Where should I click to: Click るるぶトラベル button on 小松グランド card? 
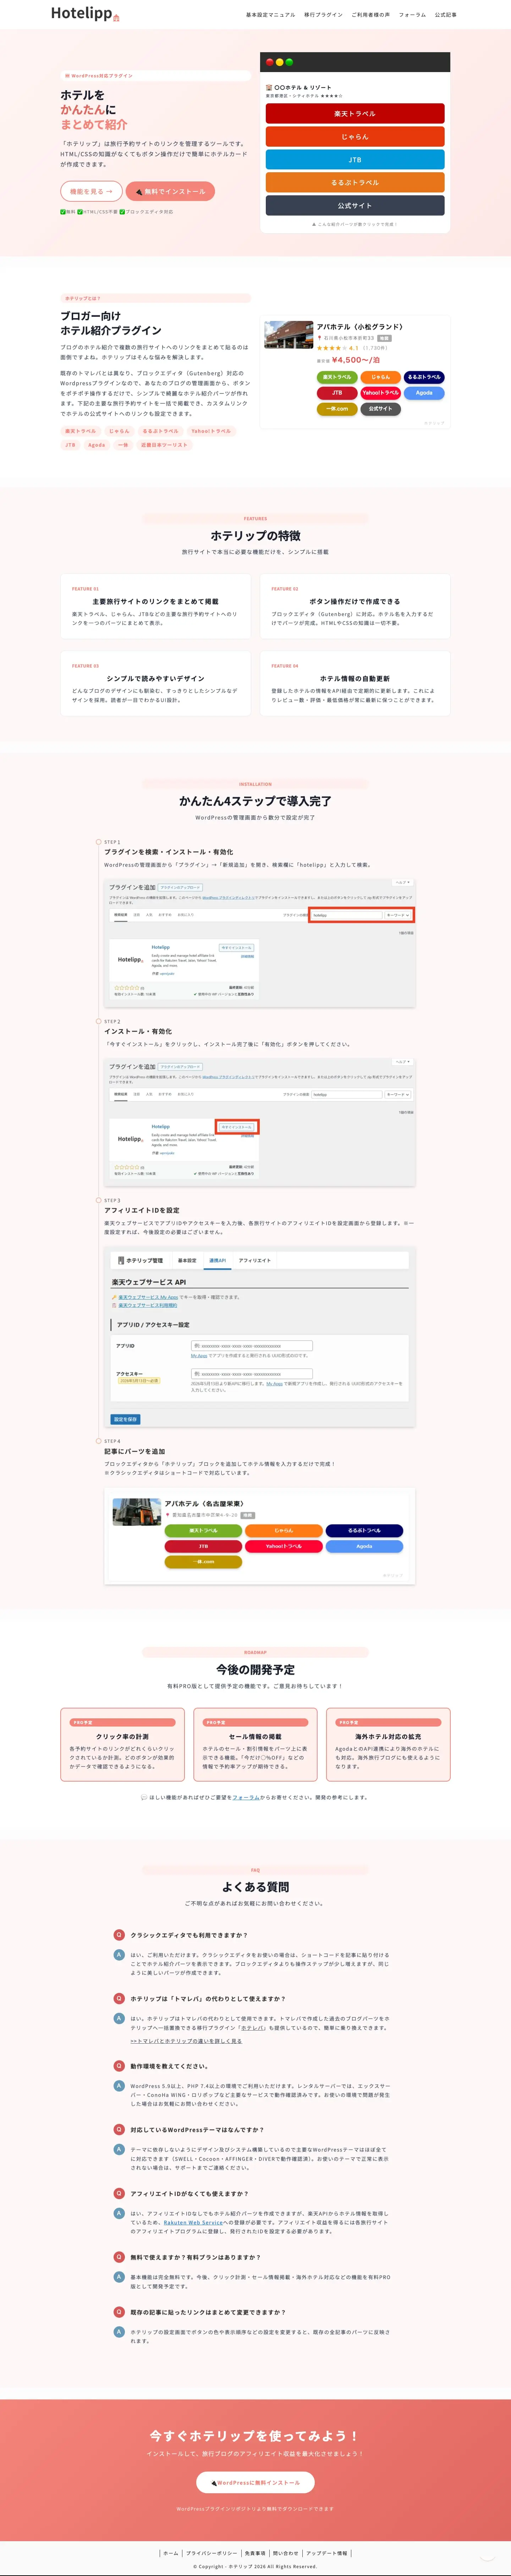pos(424,377)
